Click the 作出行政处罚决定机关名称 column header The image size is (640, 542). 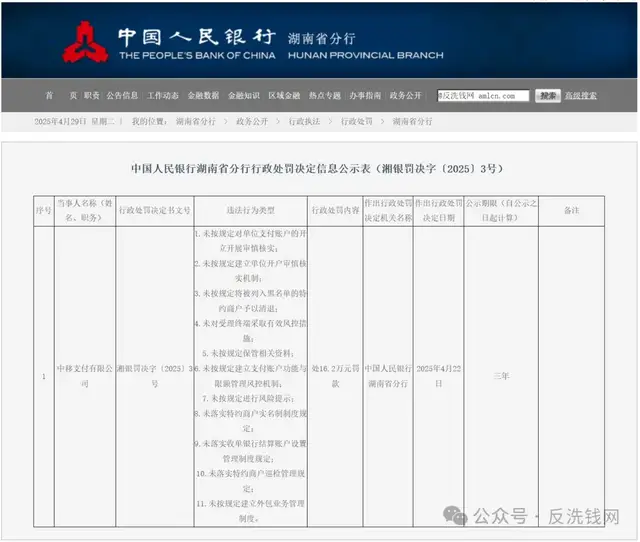click(x=388, y=210)
